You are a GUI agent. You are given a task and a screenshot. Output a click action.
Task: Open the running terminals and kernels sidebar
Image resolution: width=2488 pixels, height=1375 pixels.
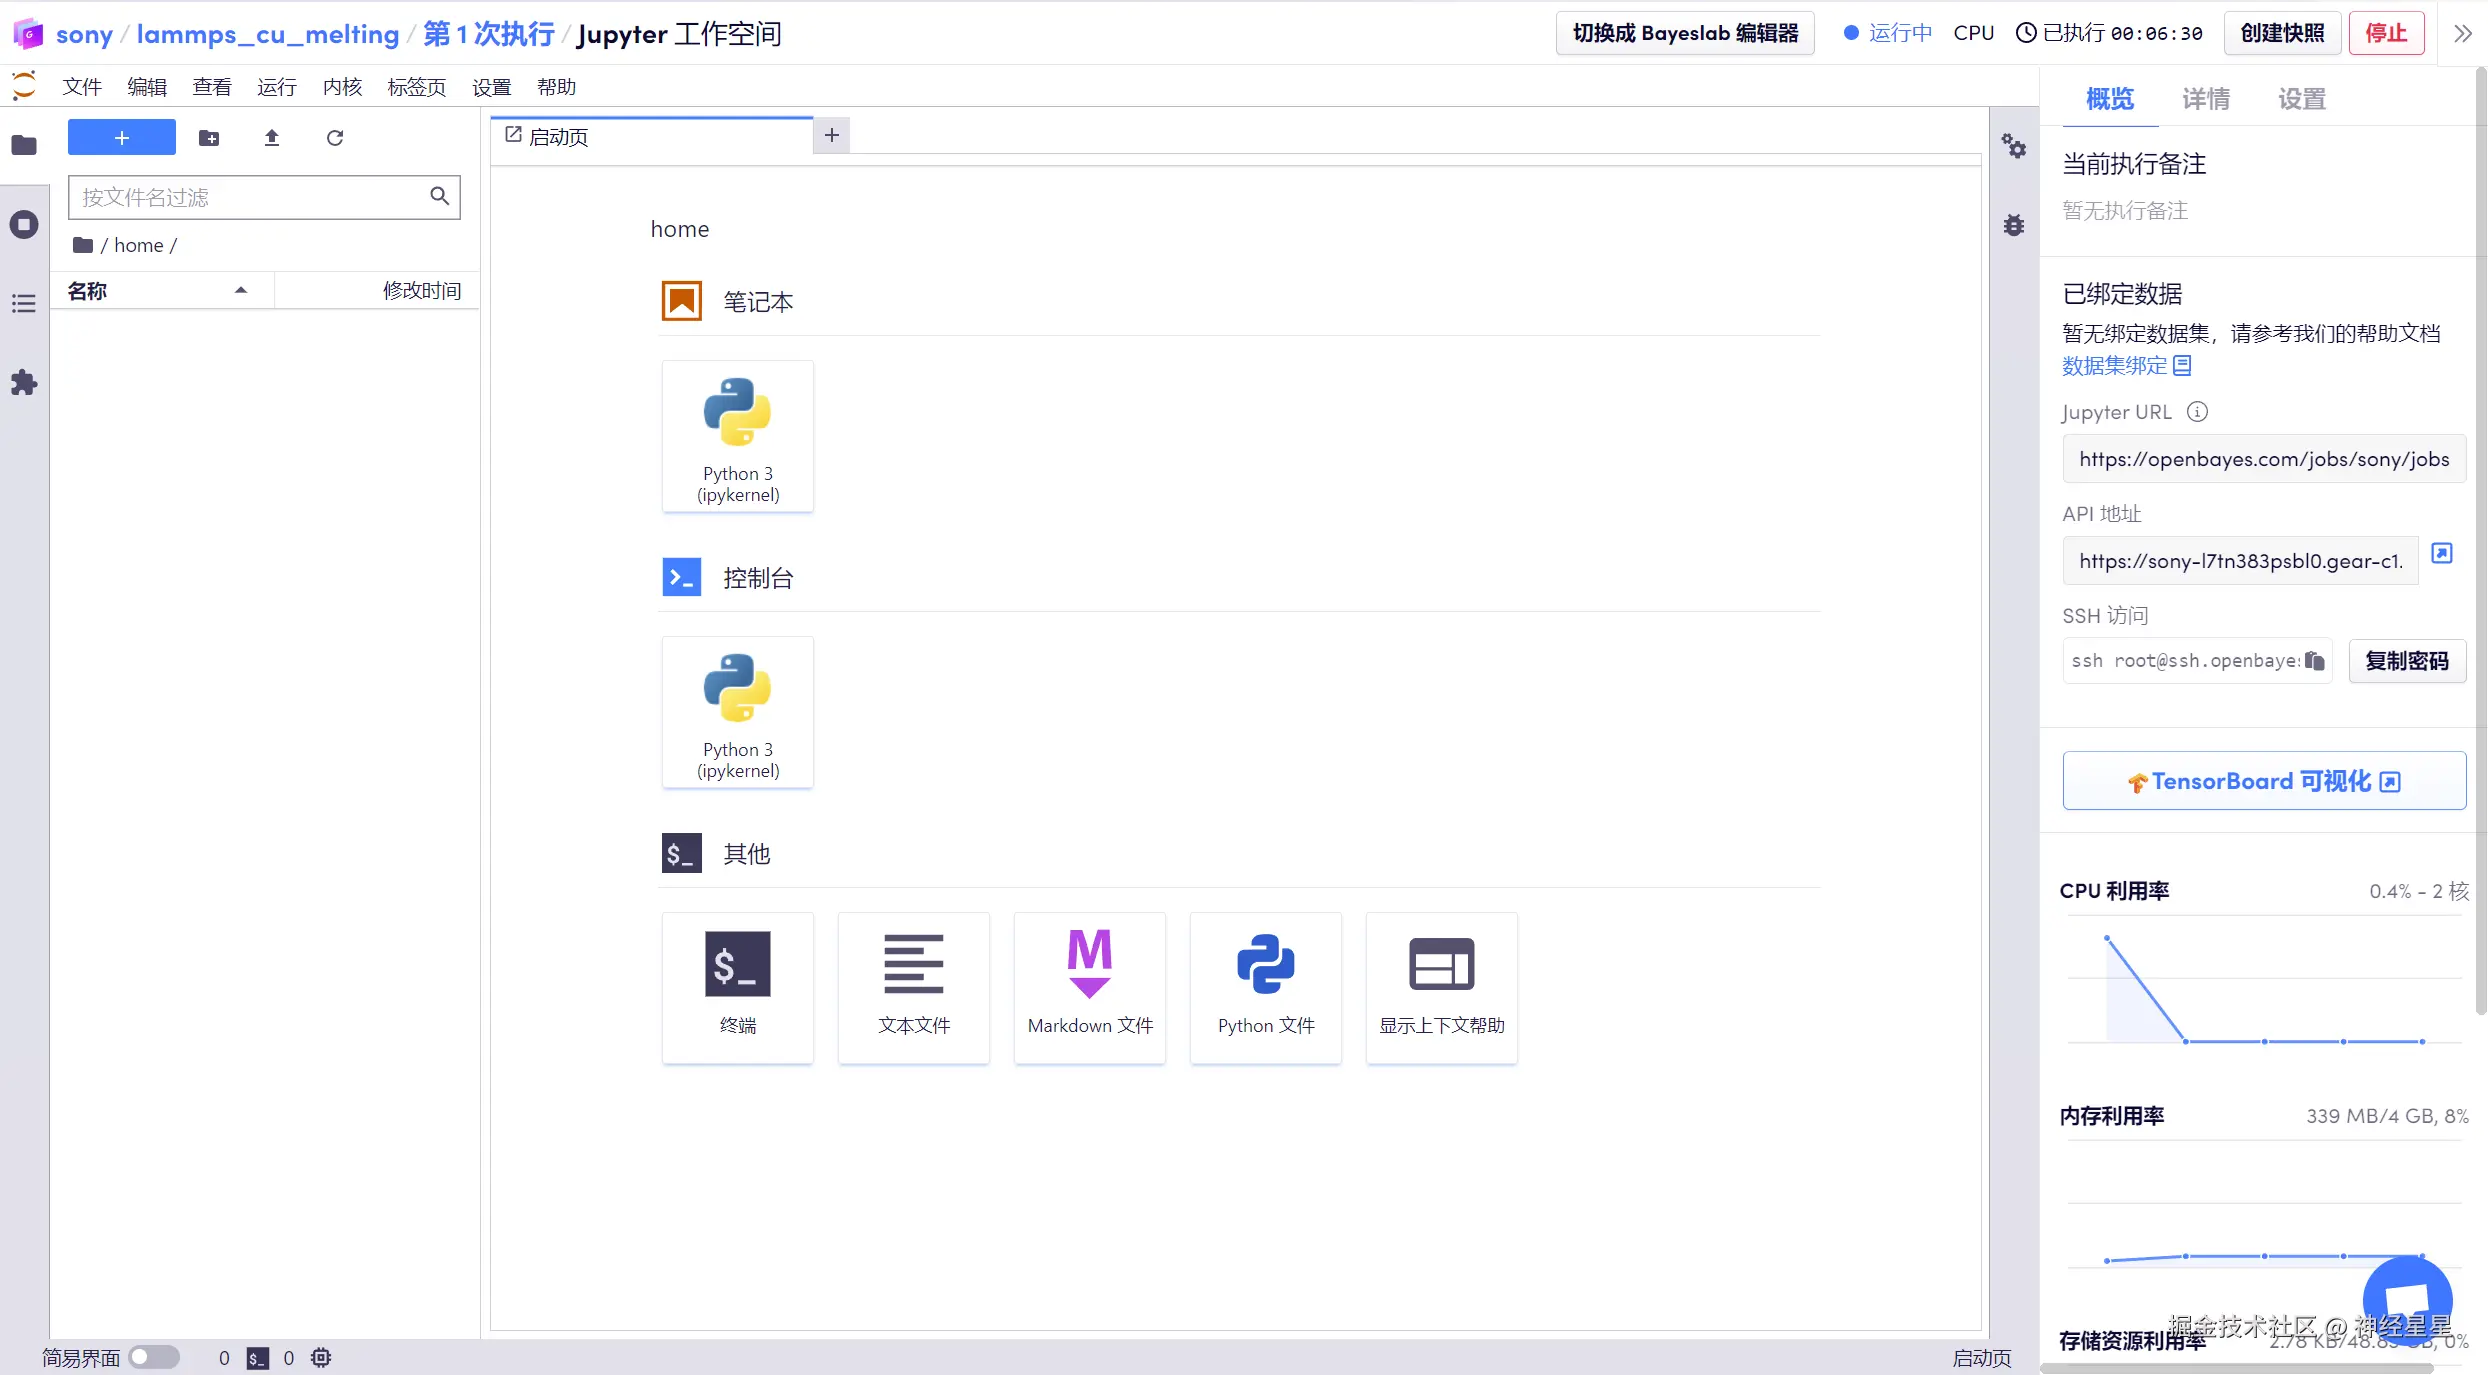[24, 224]
